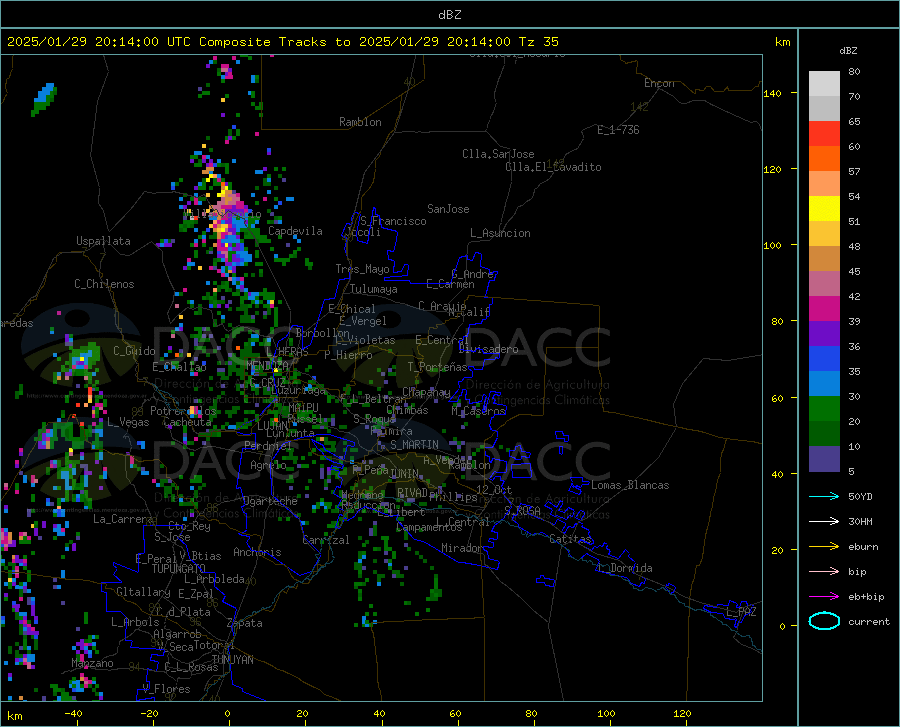
Task: Click the purple 10 dBZ color swatch
Action: tap(824, 458)
